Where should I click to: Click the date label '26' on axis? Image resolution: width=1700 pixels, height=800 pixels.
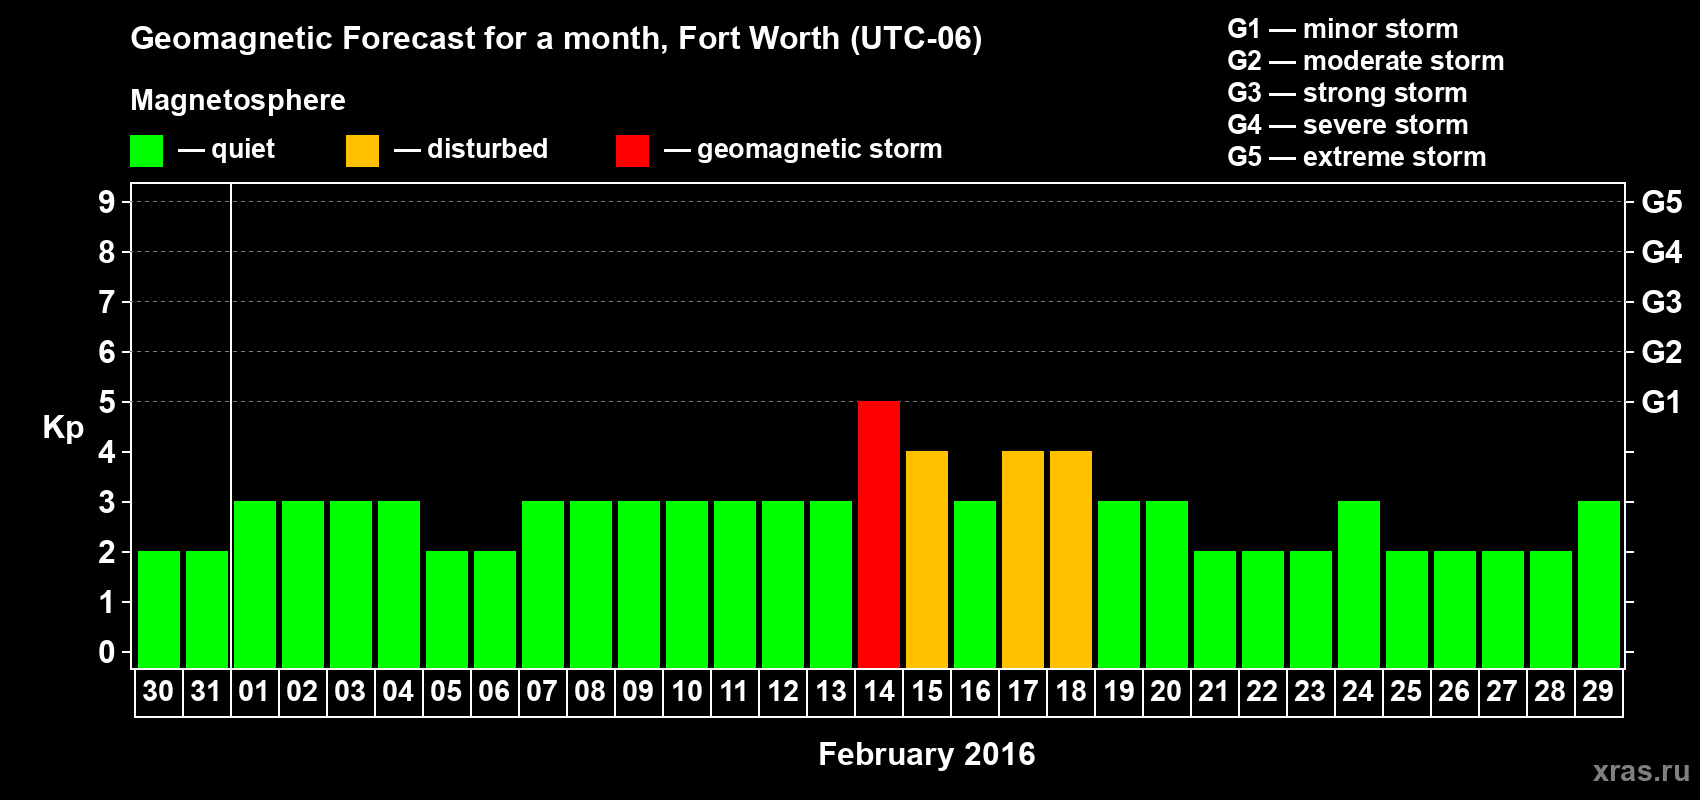[1454, 692]
